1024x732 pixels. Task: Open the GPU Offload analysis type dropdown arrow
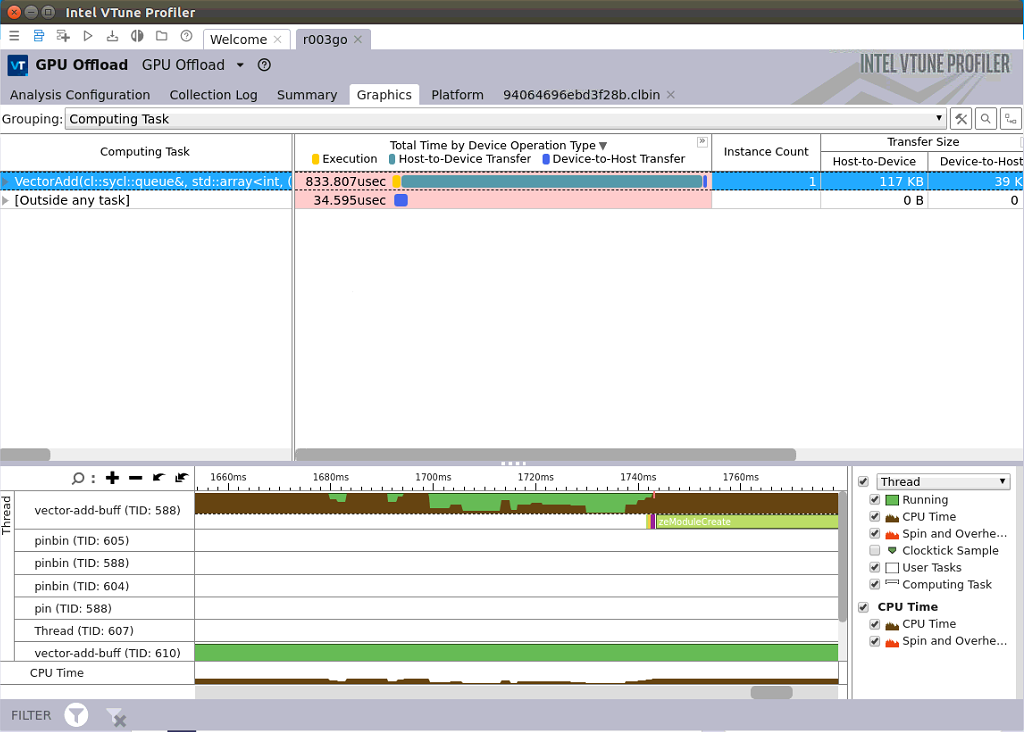point(240,65)
